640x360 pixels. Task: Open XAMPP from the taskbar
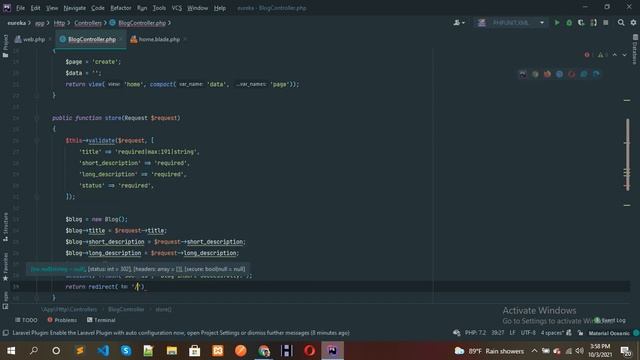(x=218, y=351)
